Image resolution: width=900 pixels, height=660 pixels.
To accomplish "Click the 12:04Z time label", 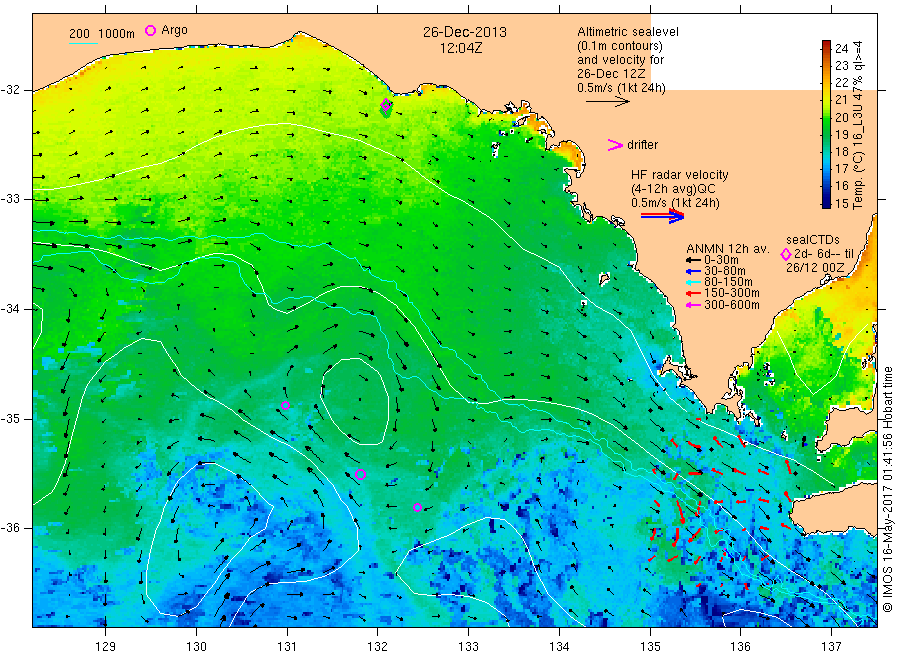I will 461,49.
